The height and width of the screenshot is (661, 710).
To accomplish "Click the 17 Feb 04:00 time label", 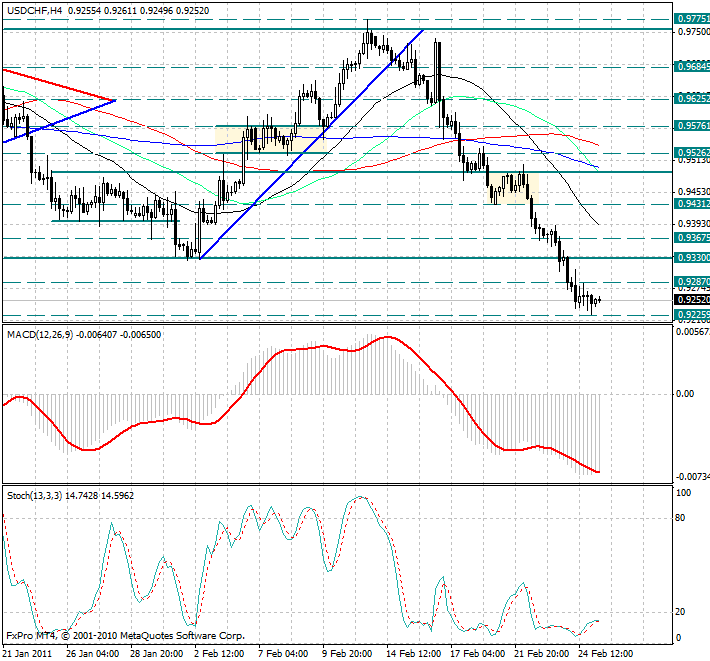I will click(478, 654).
